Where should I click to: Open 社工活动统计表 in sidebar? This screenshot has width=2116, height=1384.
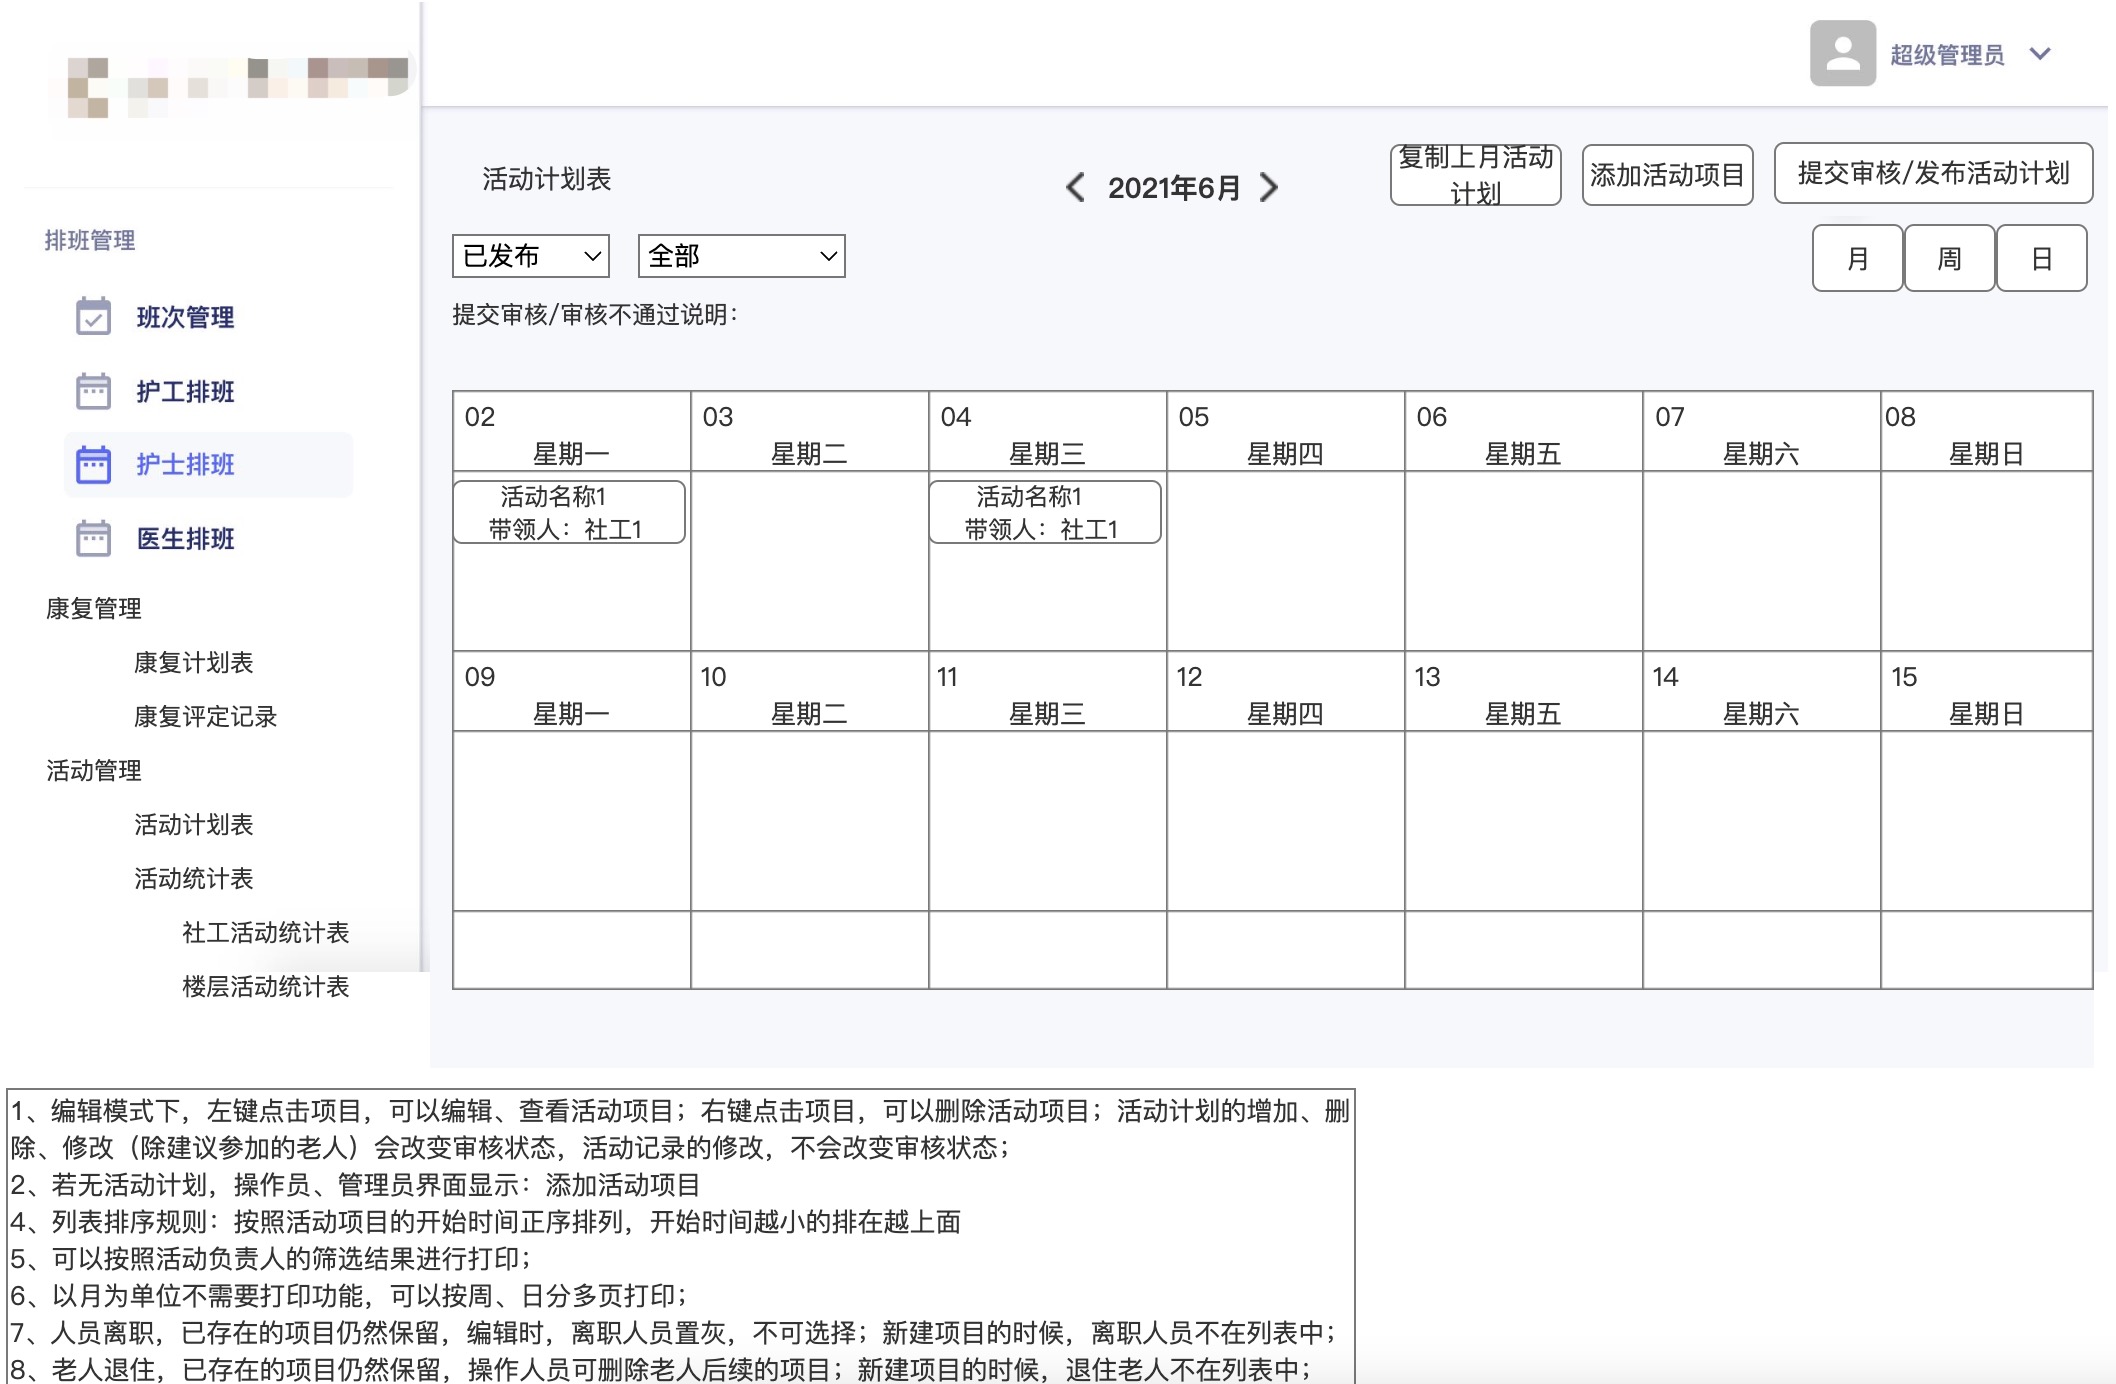pos(266,932)
